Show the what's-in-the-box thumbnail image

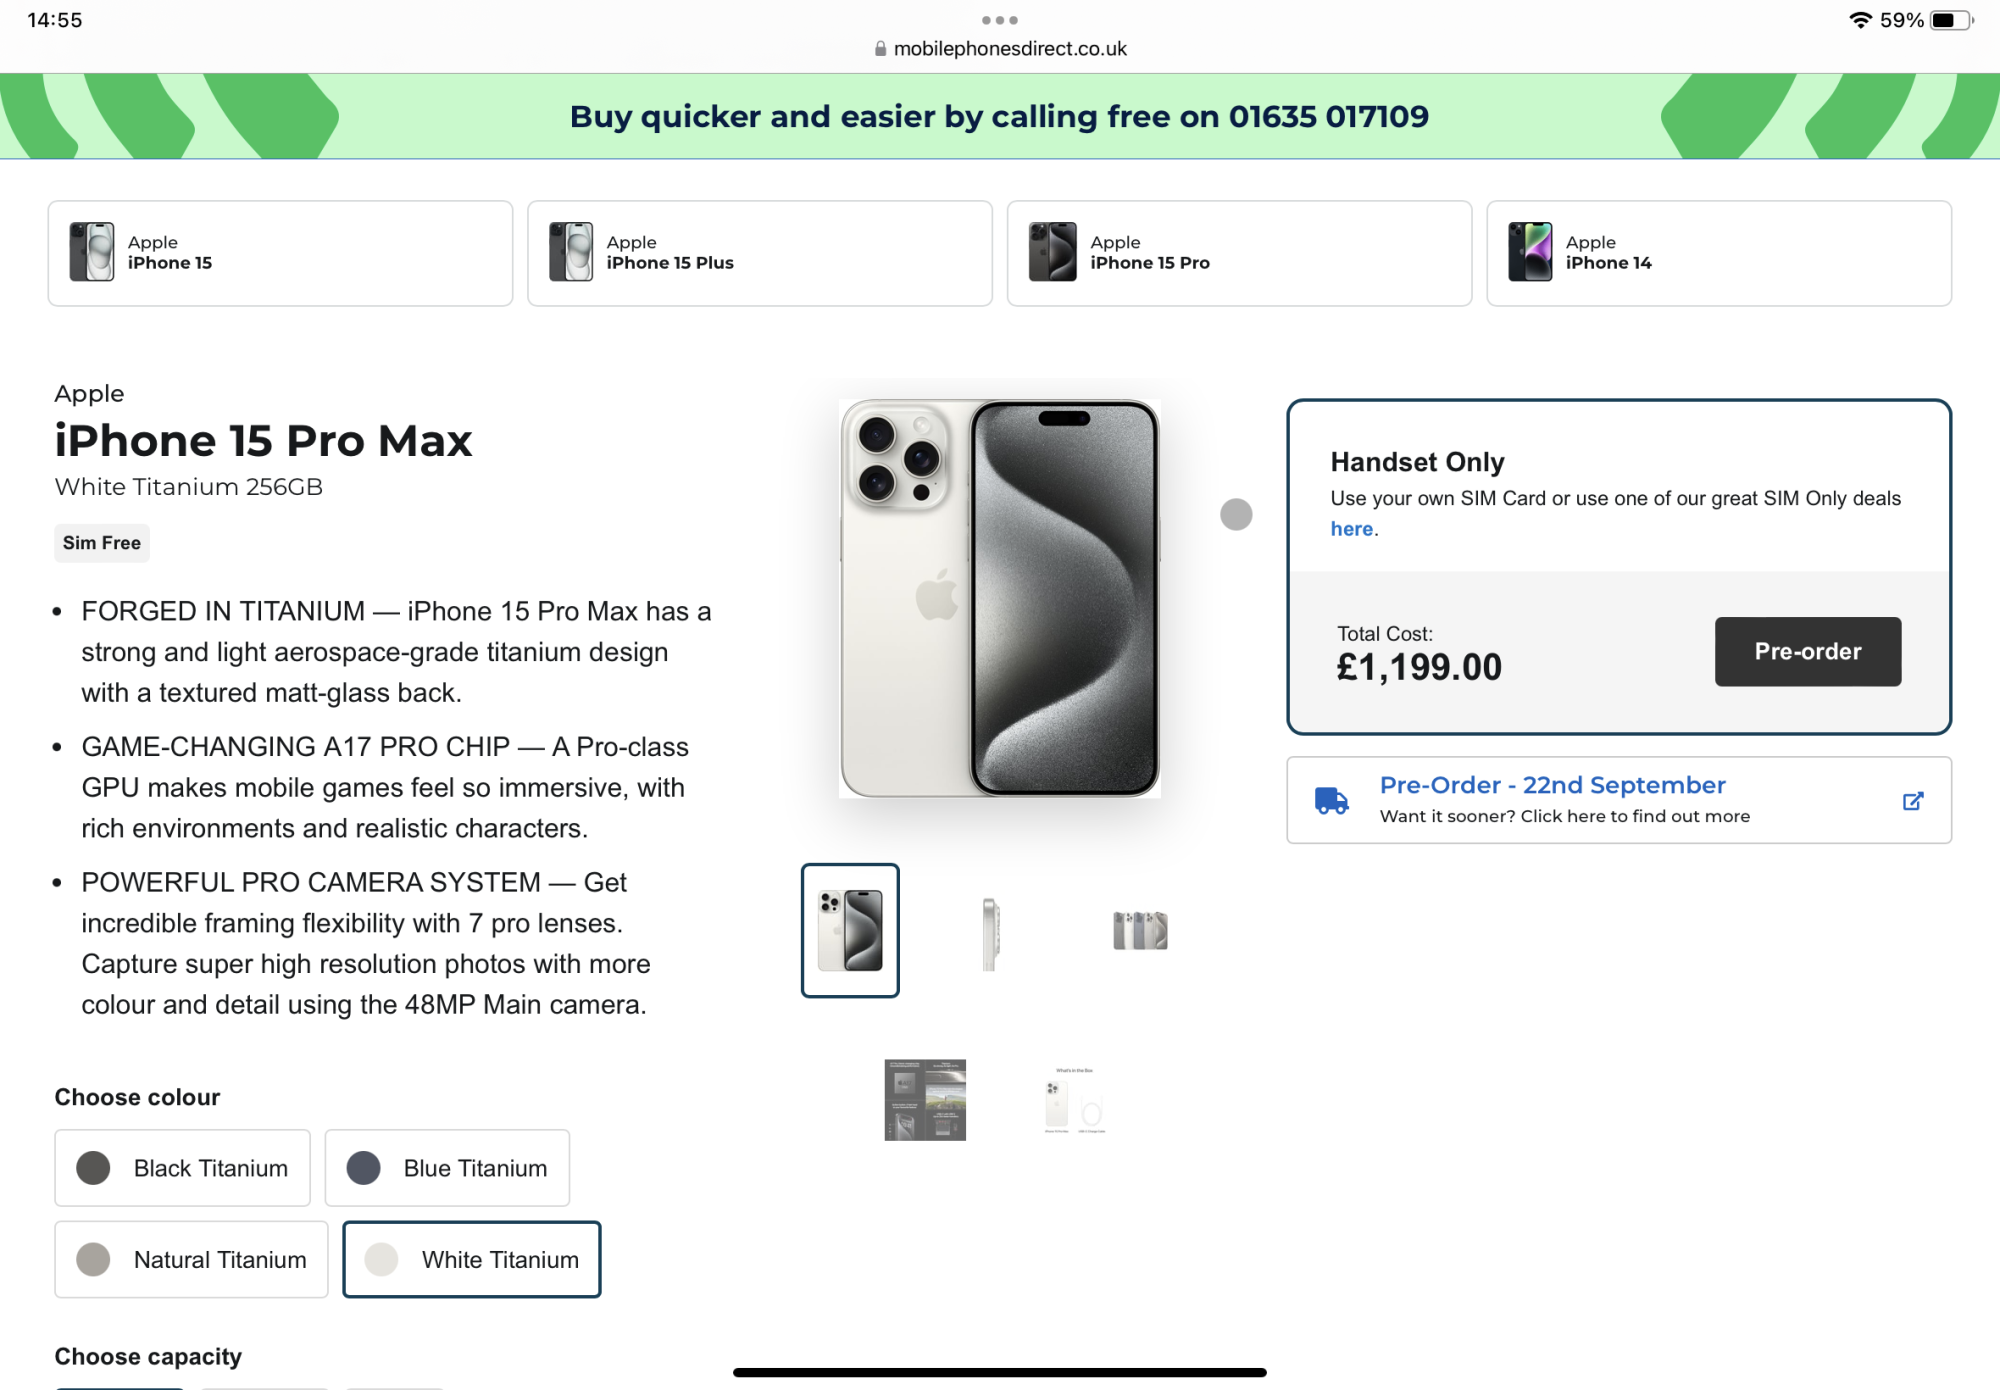click(1075, 1100)
